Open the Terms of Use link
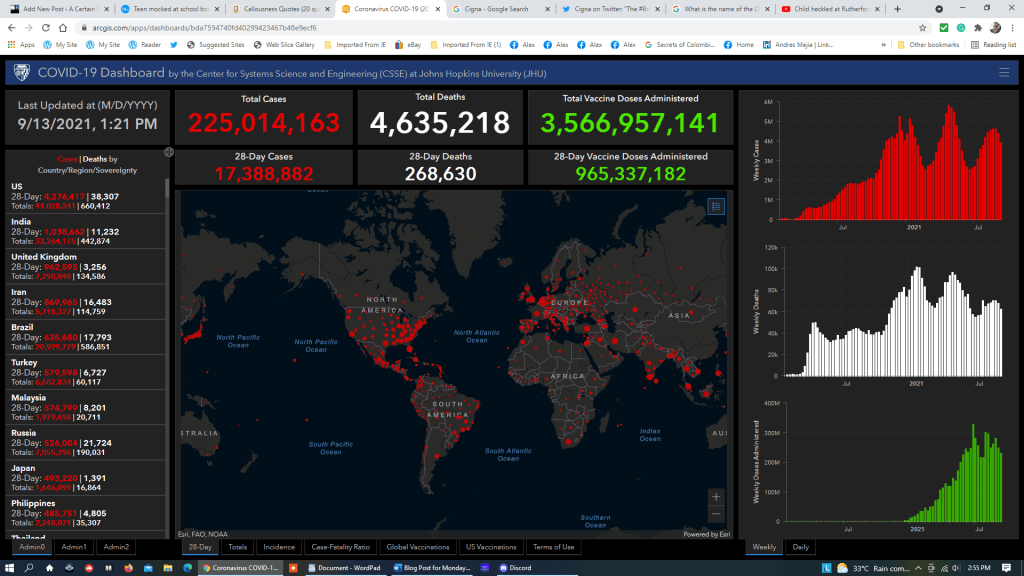 (553, 547)
